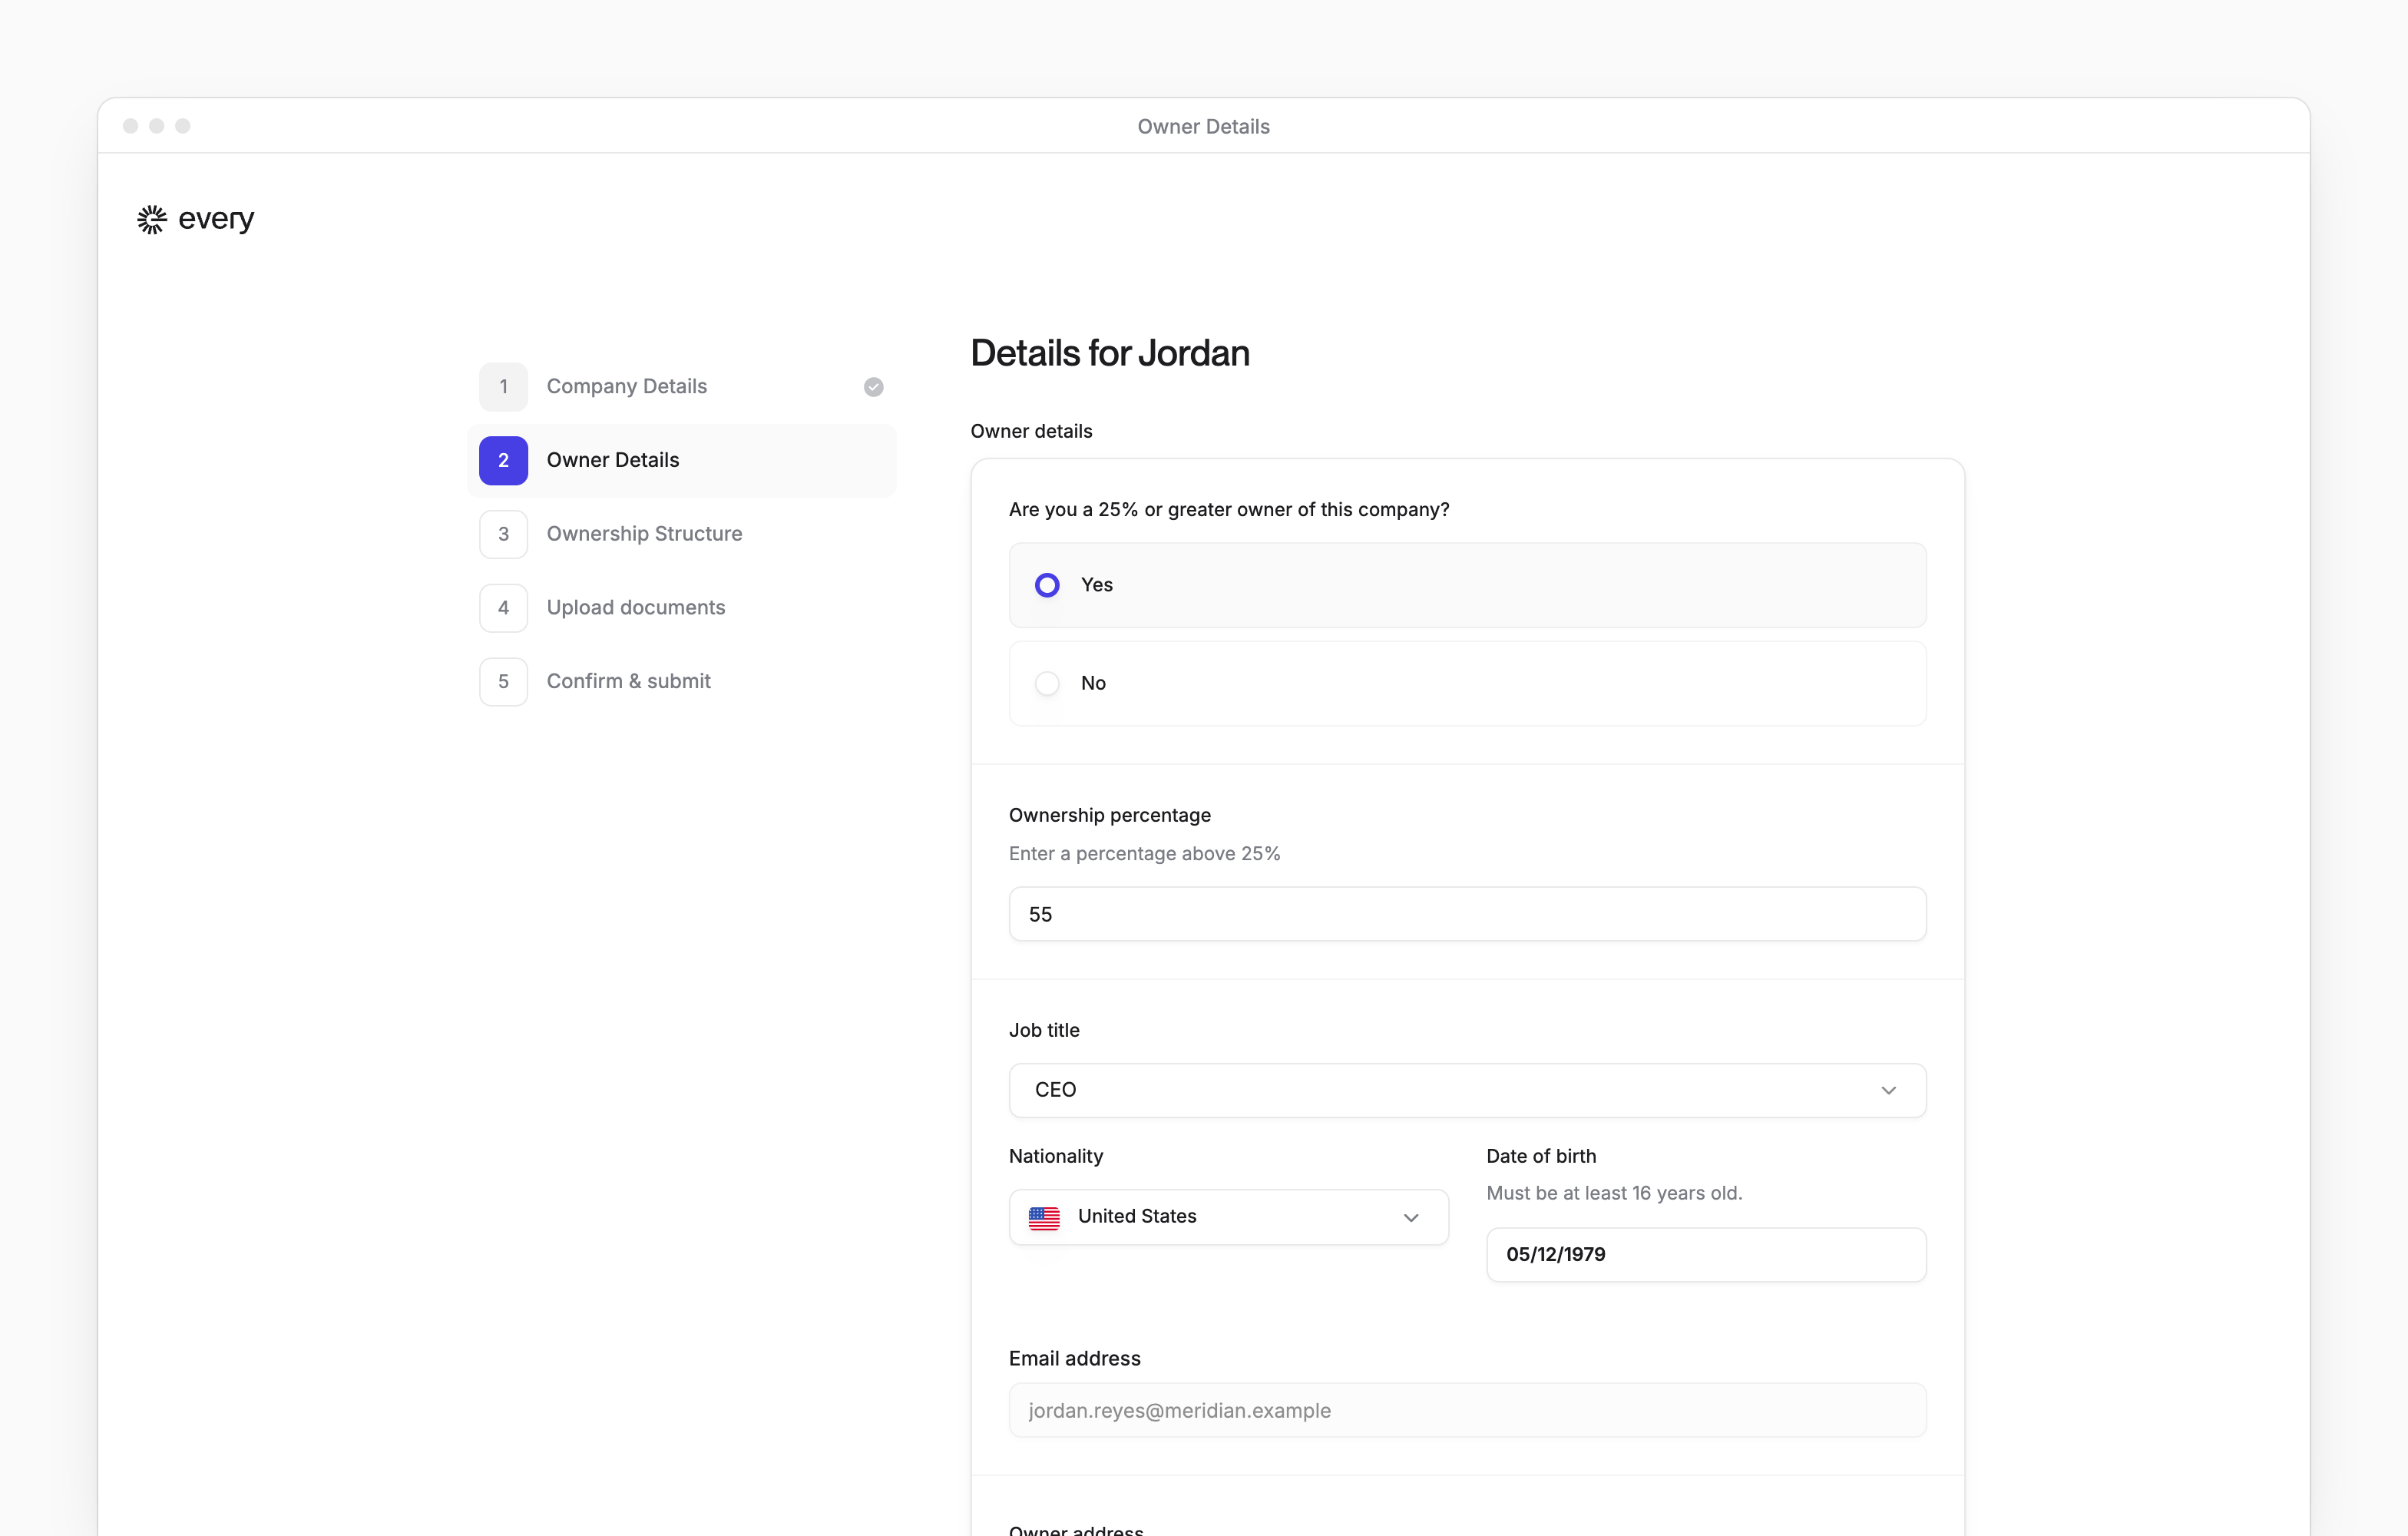2408x1536 pixels.
Task: Go to the Confirm & submit step
Action: (681, 681)
